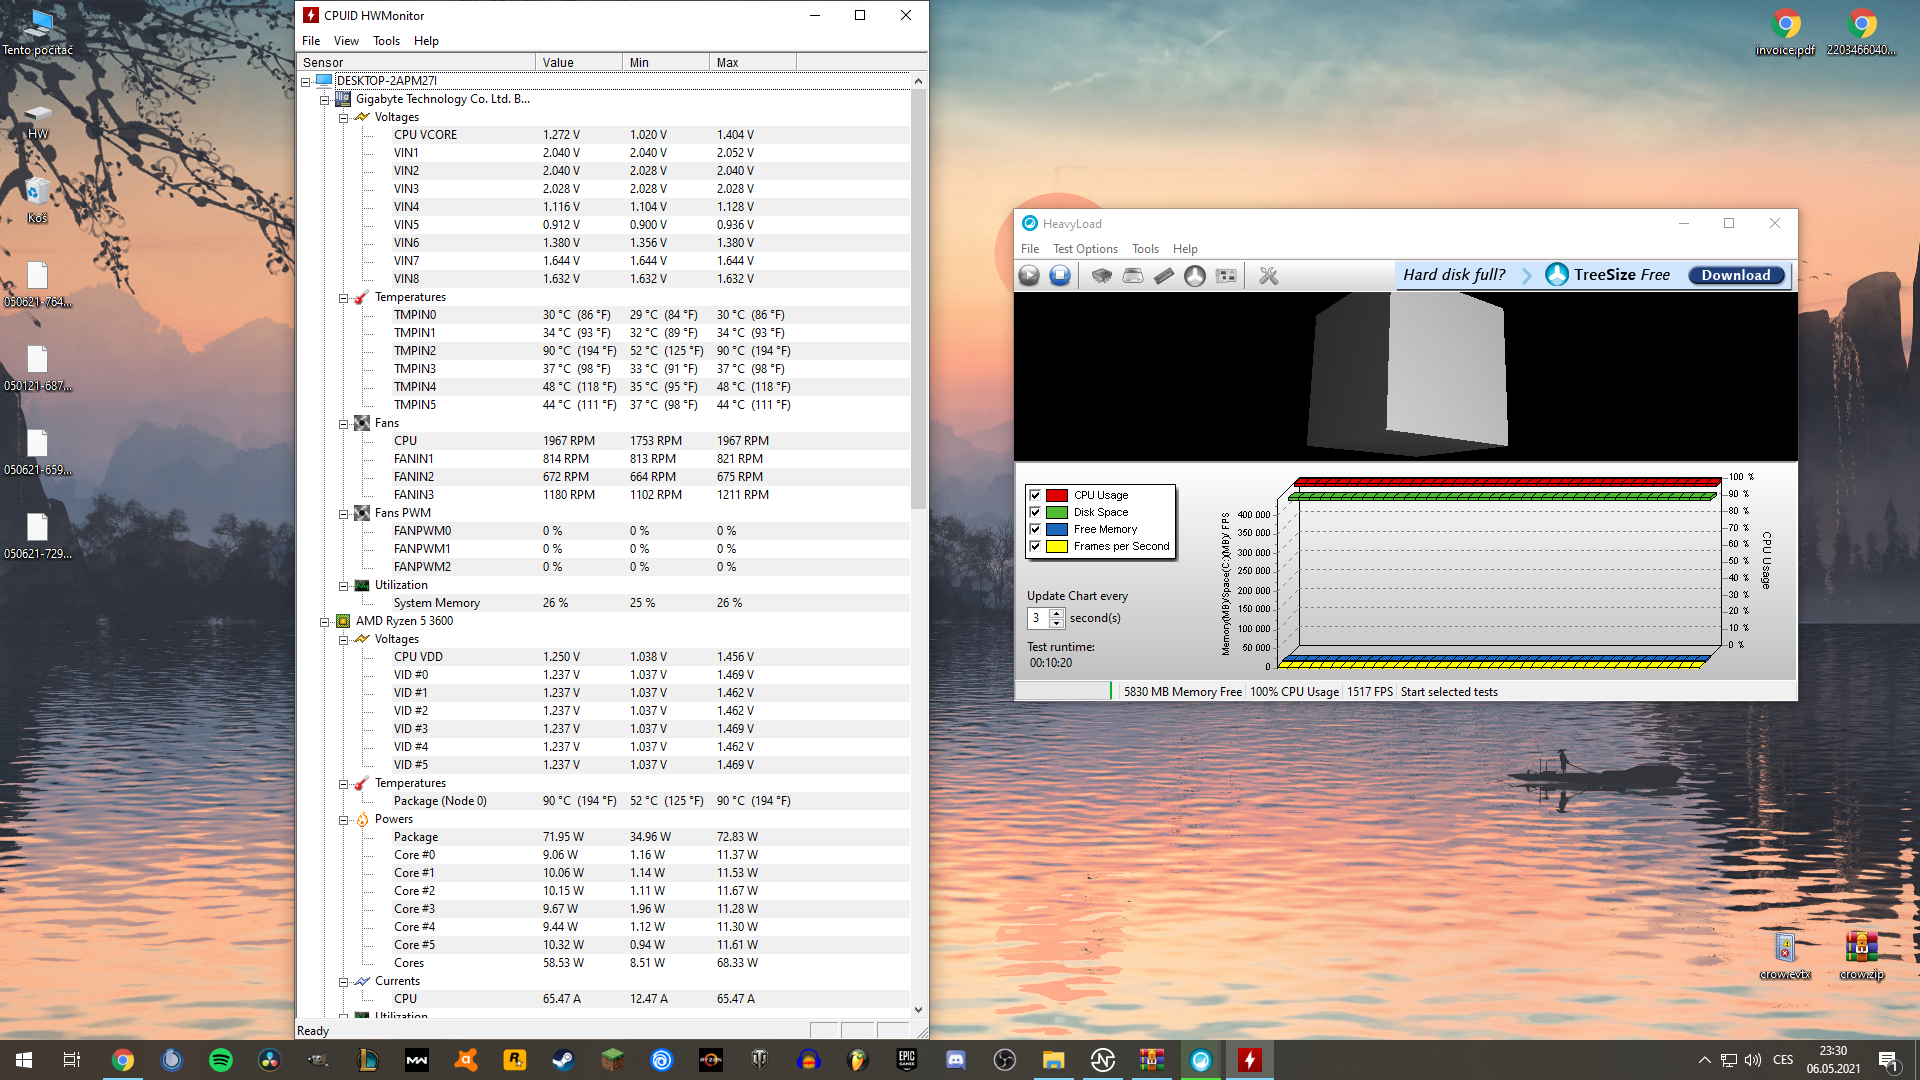The height and width of the screenshot is (1080, 1920).
Task: Click the TreeSize Download button
Action: coord(1735,275)
